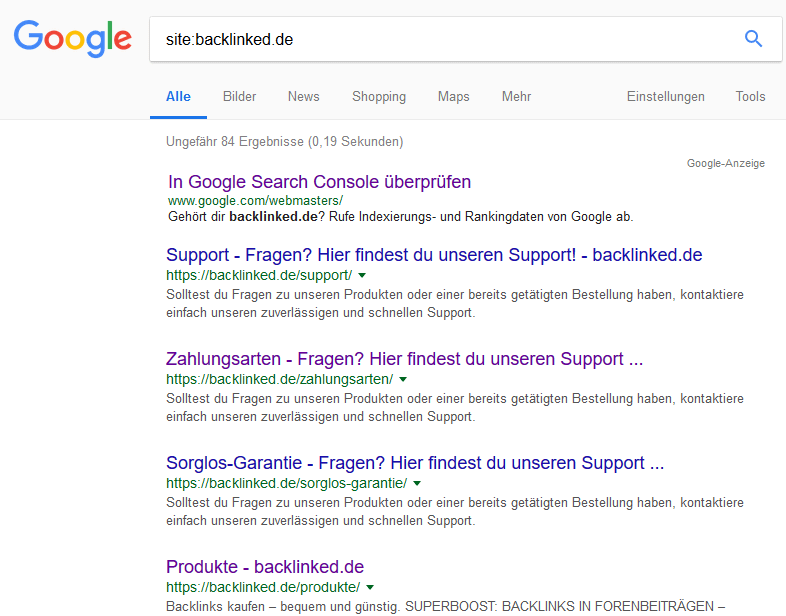Click the 'Gehört dir backlinked.de?' description text
This screenshot has width=786, height=616.
pyautogui.click(x=401, y=217)
